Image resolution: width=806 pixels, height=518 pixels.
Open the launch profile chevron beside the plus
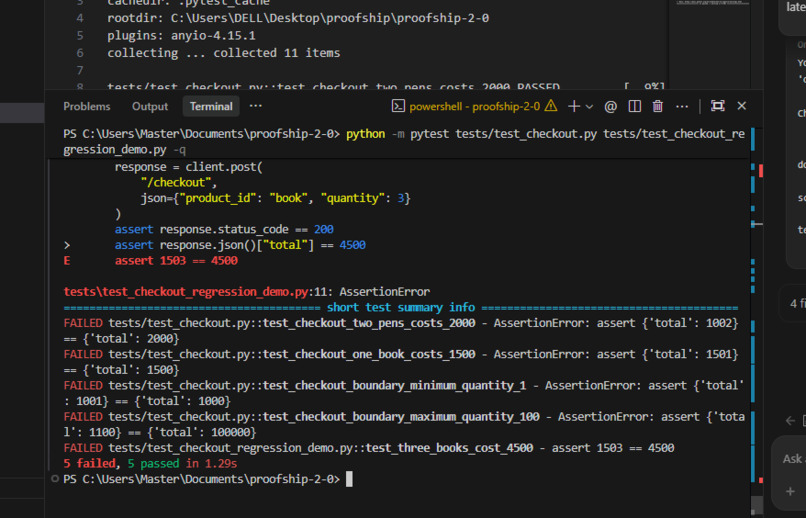pyautogui.click(x=590, y=107)
